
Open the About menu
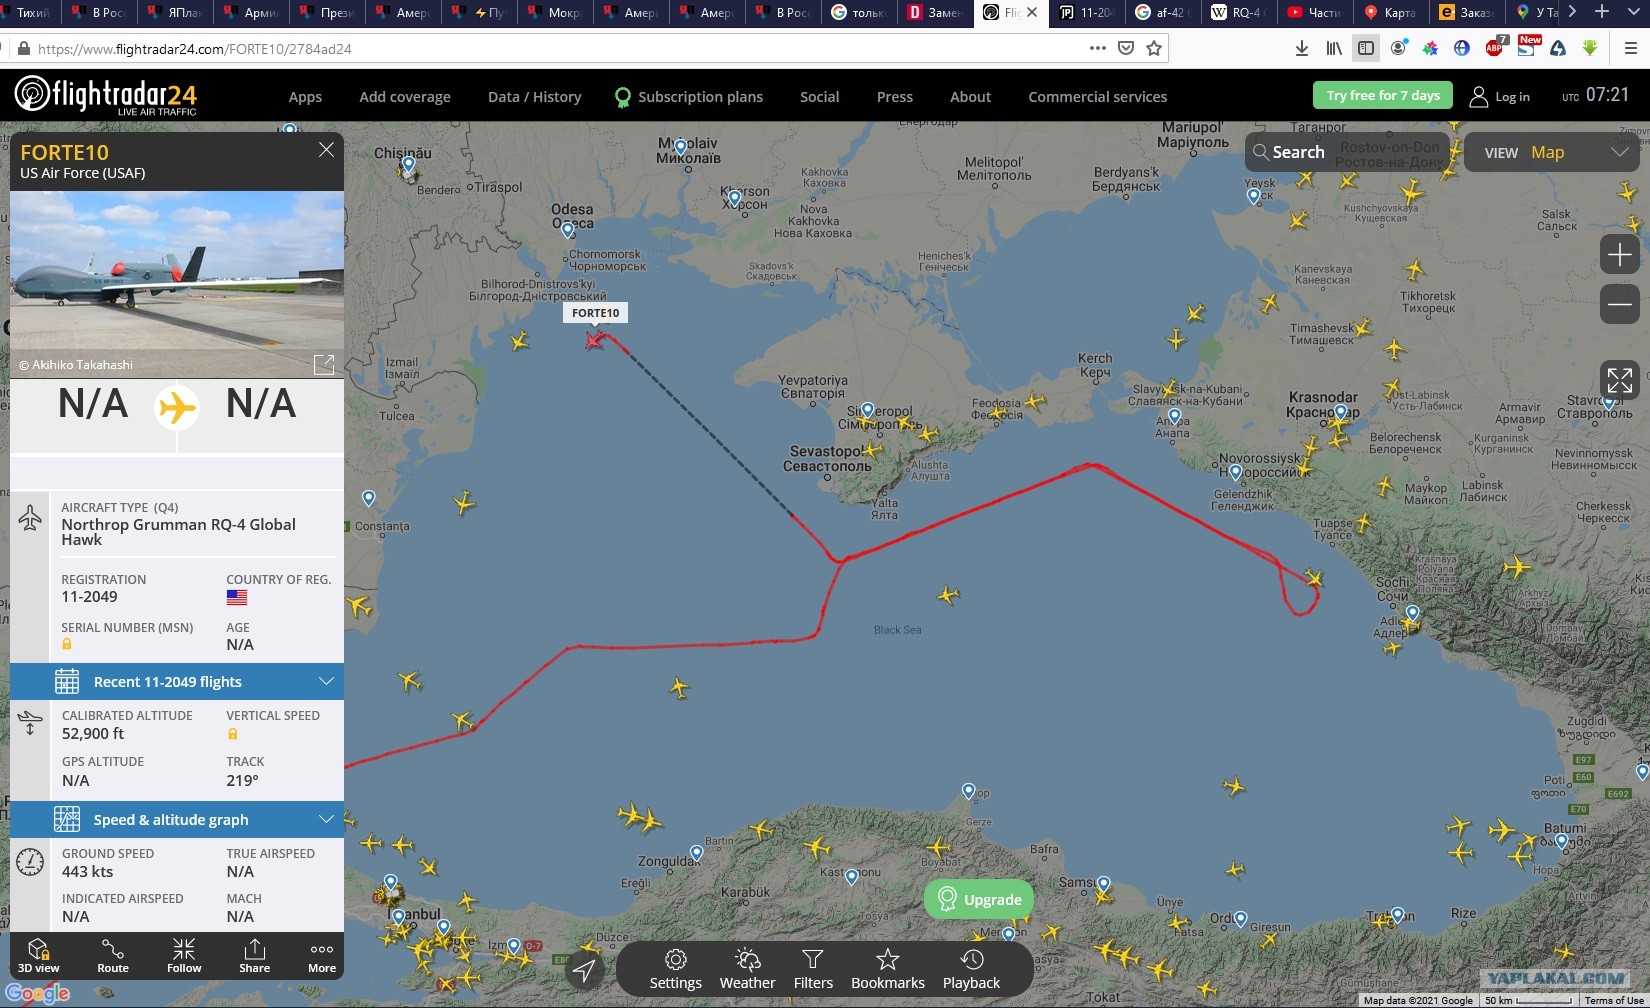click(970, 97)
